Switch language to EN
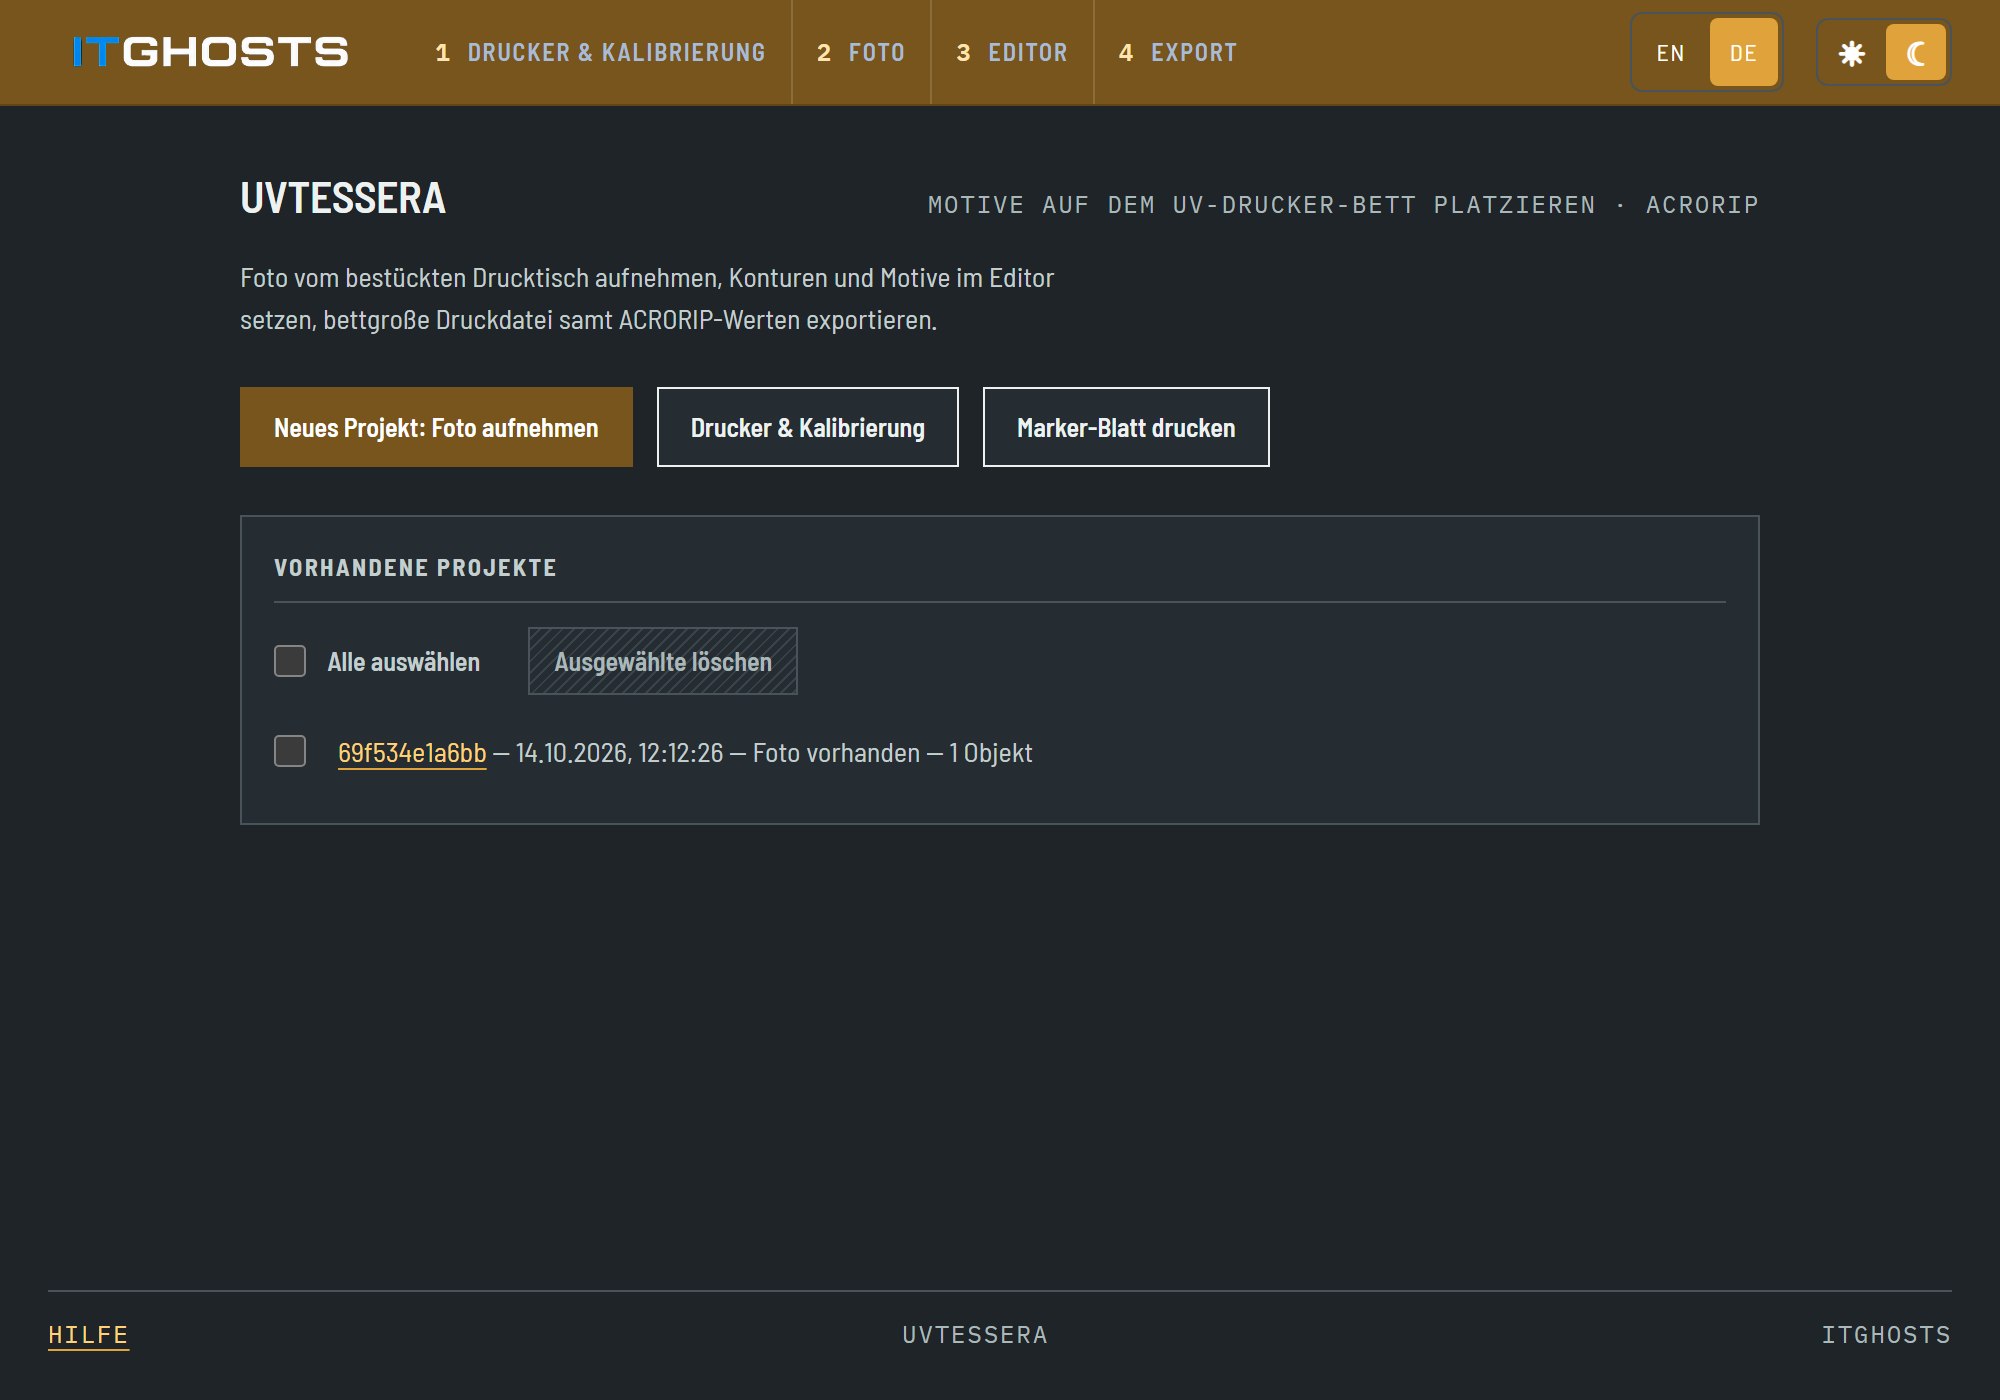This screenshot has width=2000, height=1400. 1670,53
